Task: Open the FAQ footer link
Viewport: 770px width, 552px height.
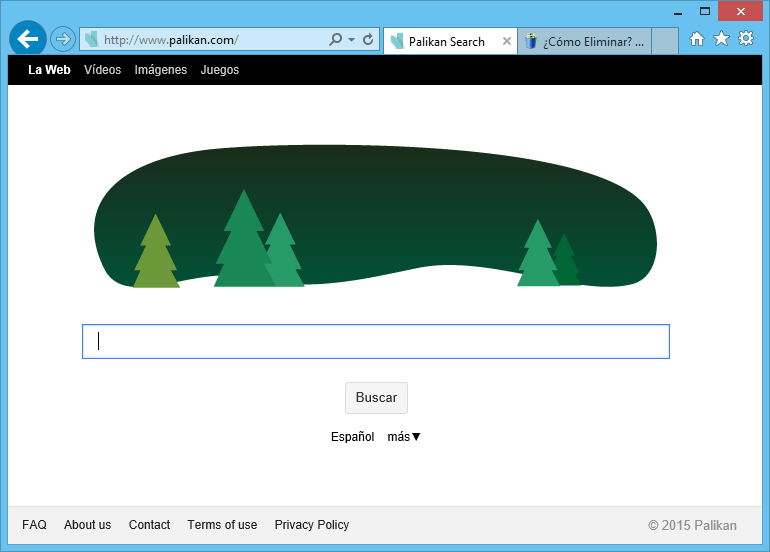Action: (34, 524)
